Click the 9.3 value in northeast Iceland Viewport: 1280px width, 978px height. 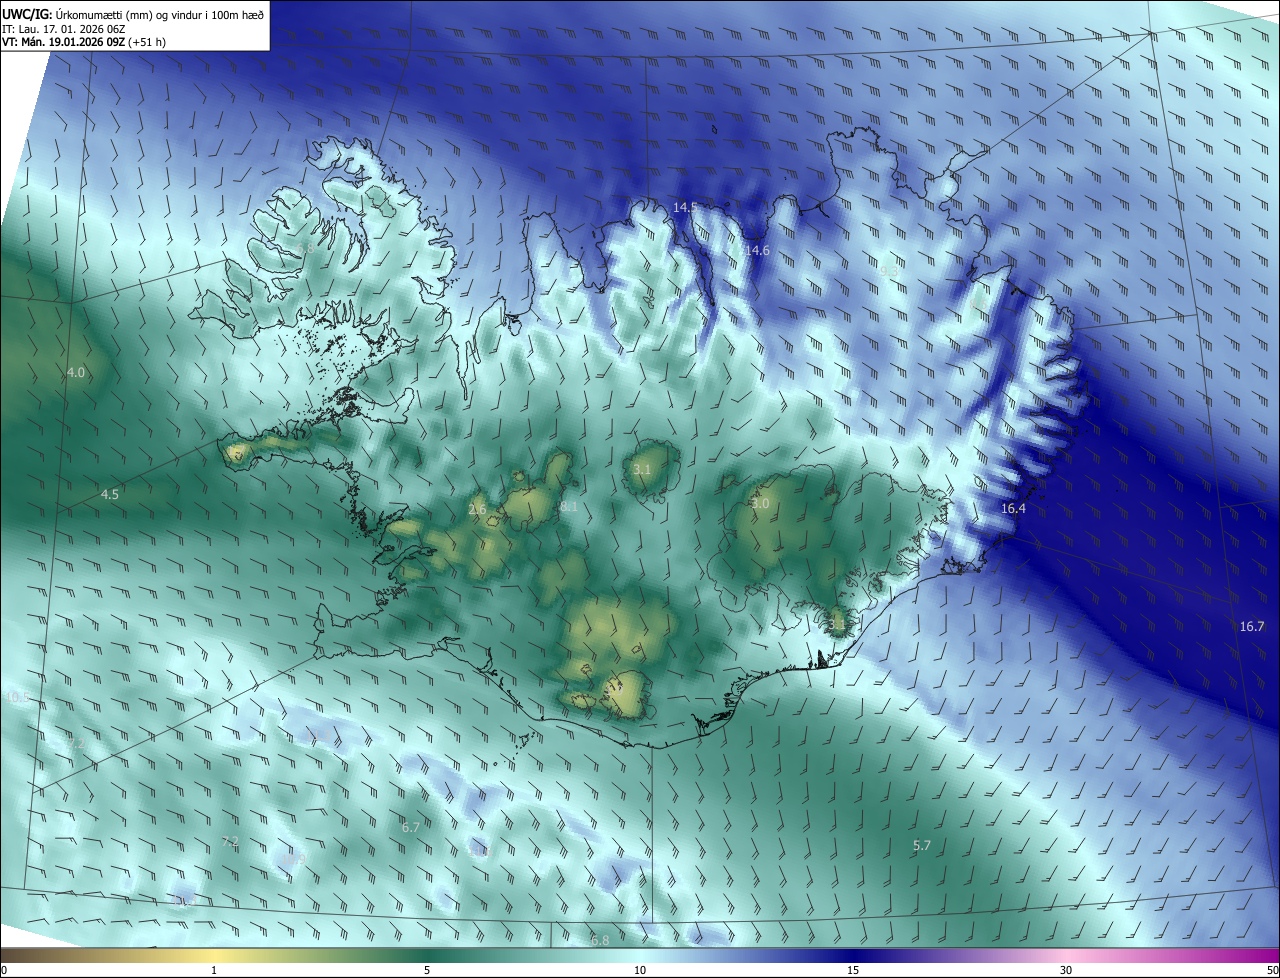(x=888, y=271)
